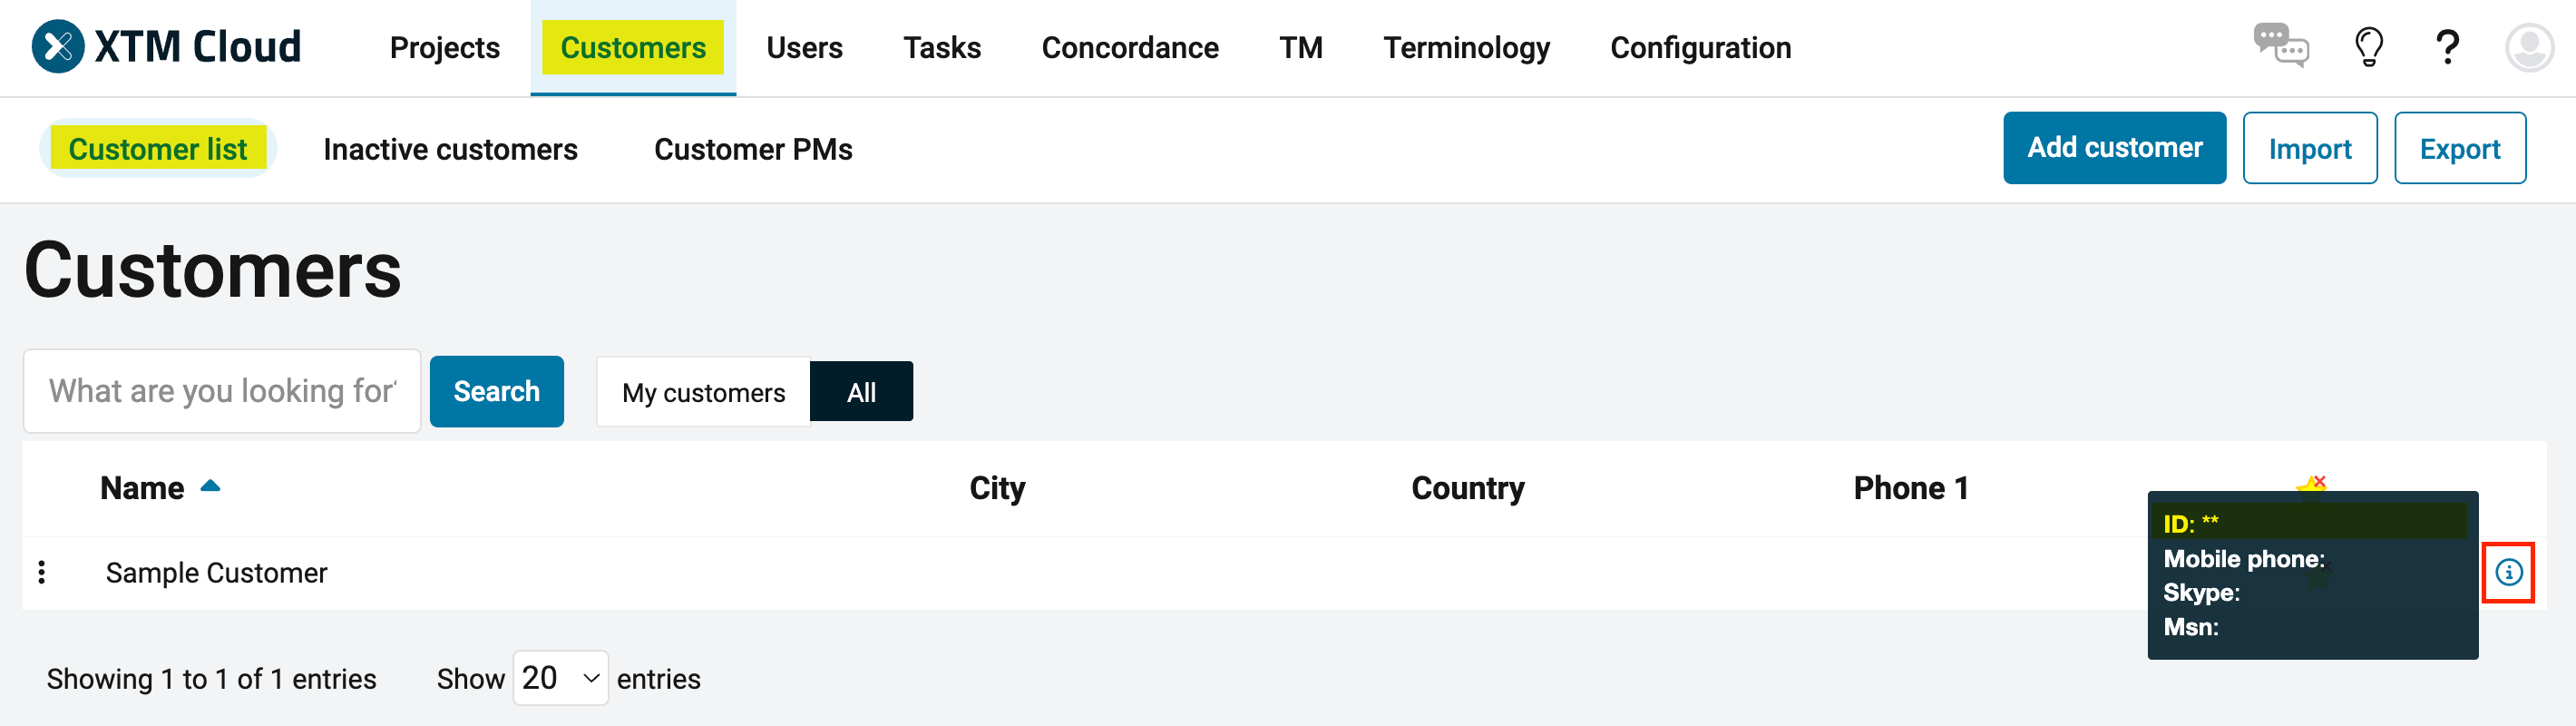Click the XTM Cloud logo
The image size is (2576, 726).
[x=165, y=45]
